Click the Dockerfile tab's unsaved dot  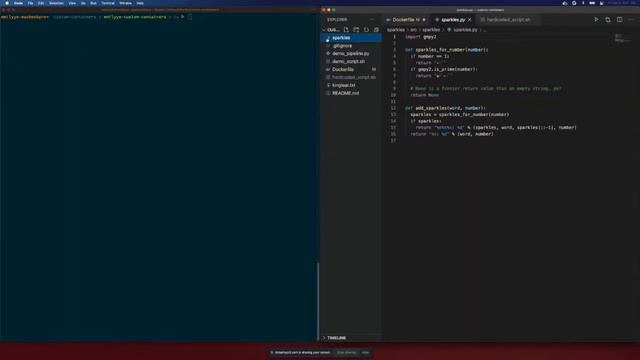pos(424,20)
